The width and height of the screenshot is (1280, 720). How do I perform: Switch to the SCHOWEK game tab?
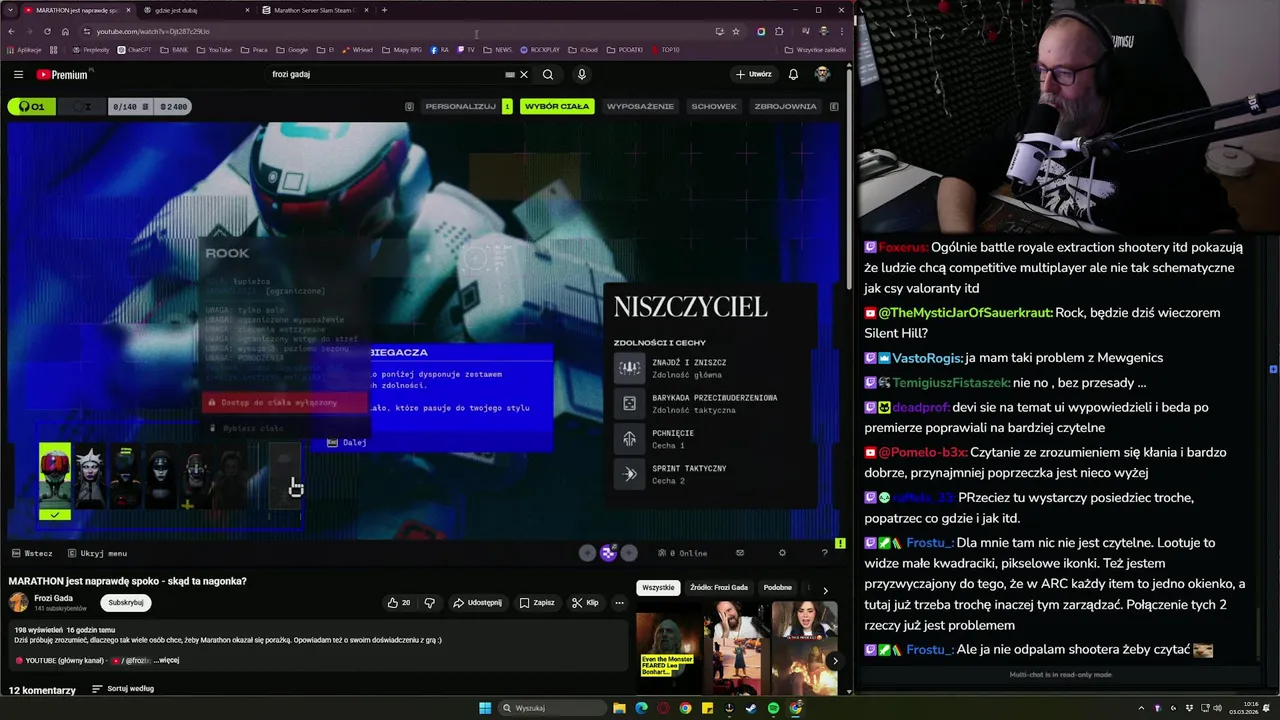point(714,106)
